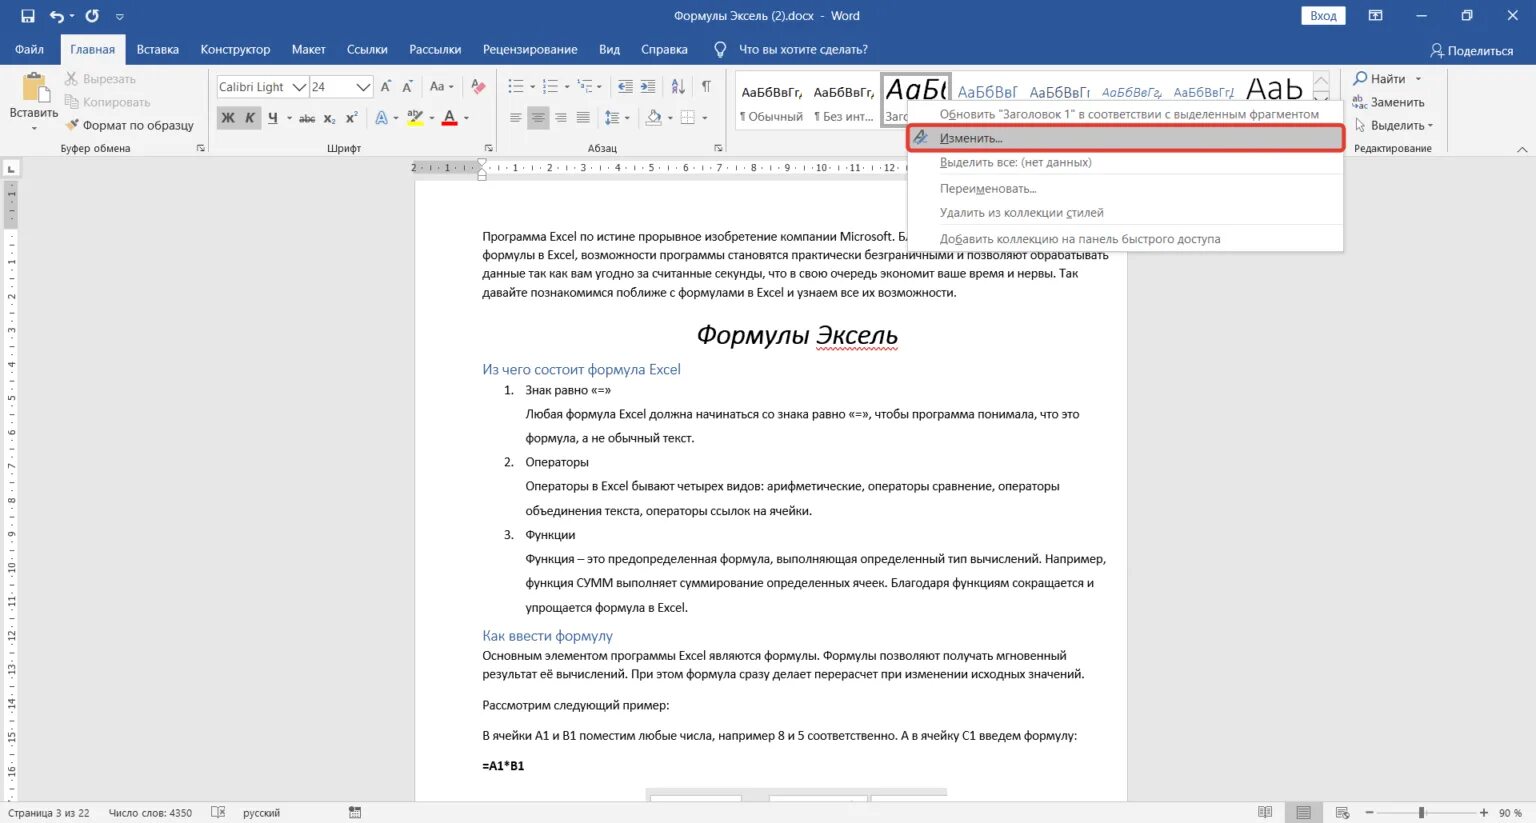
Task: Switch to Web Layout view in the status bar
Action: [1342, 813]
